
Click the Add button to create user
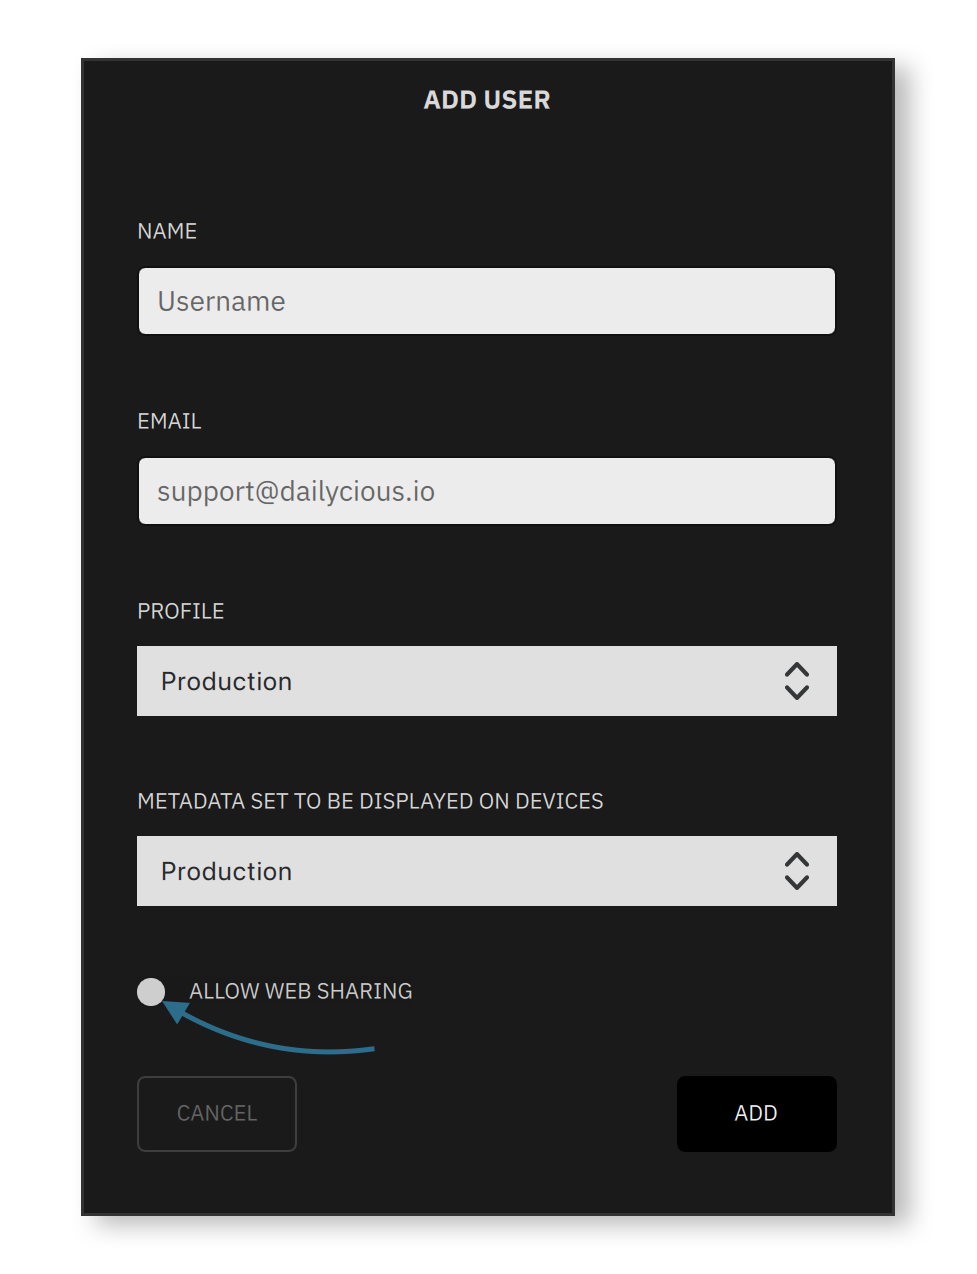point(756,1113)
